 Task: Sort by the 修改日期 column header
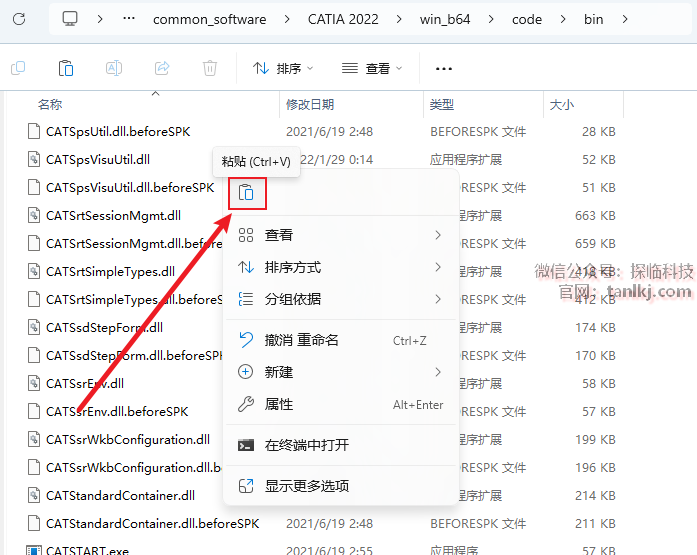pyautogui.click(x=310, y=104)
